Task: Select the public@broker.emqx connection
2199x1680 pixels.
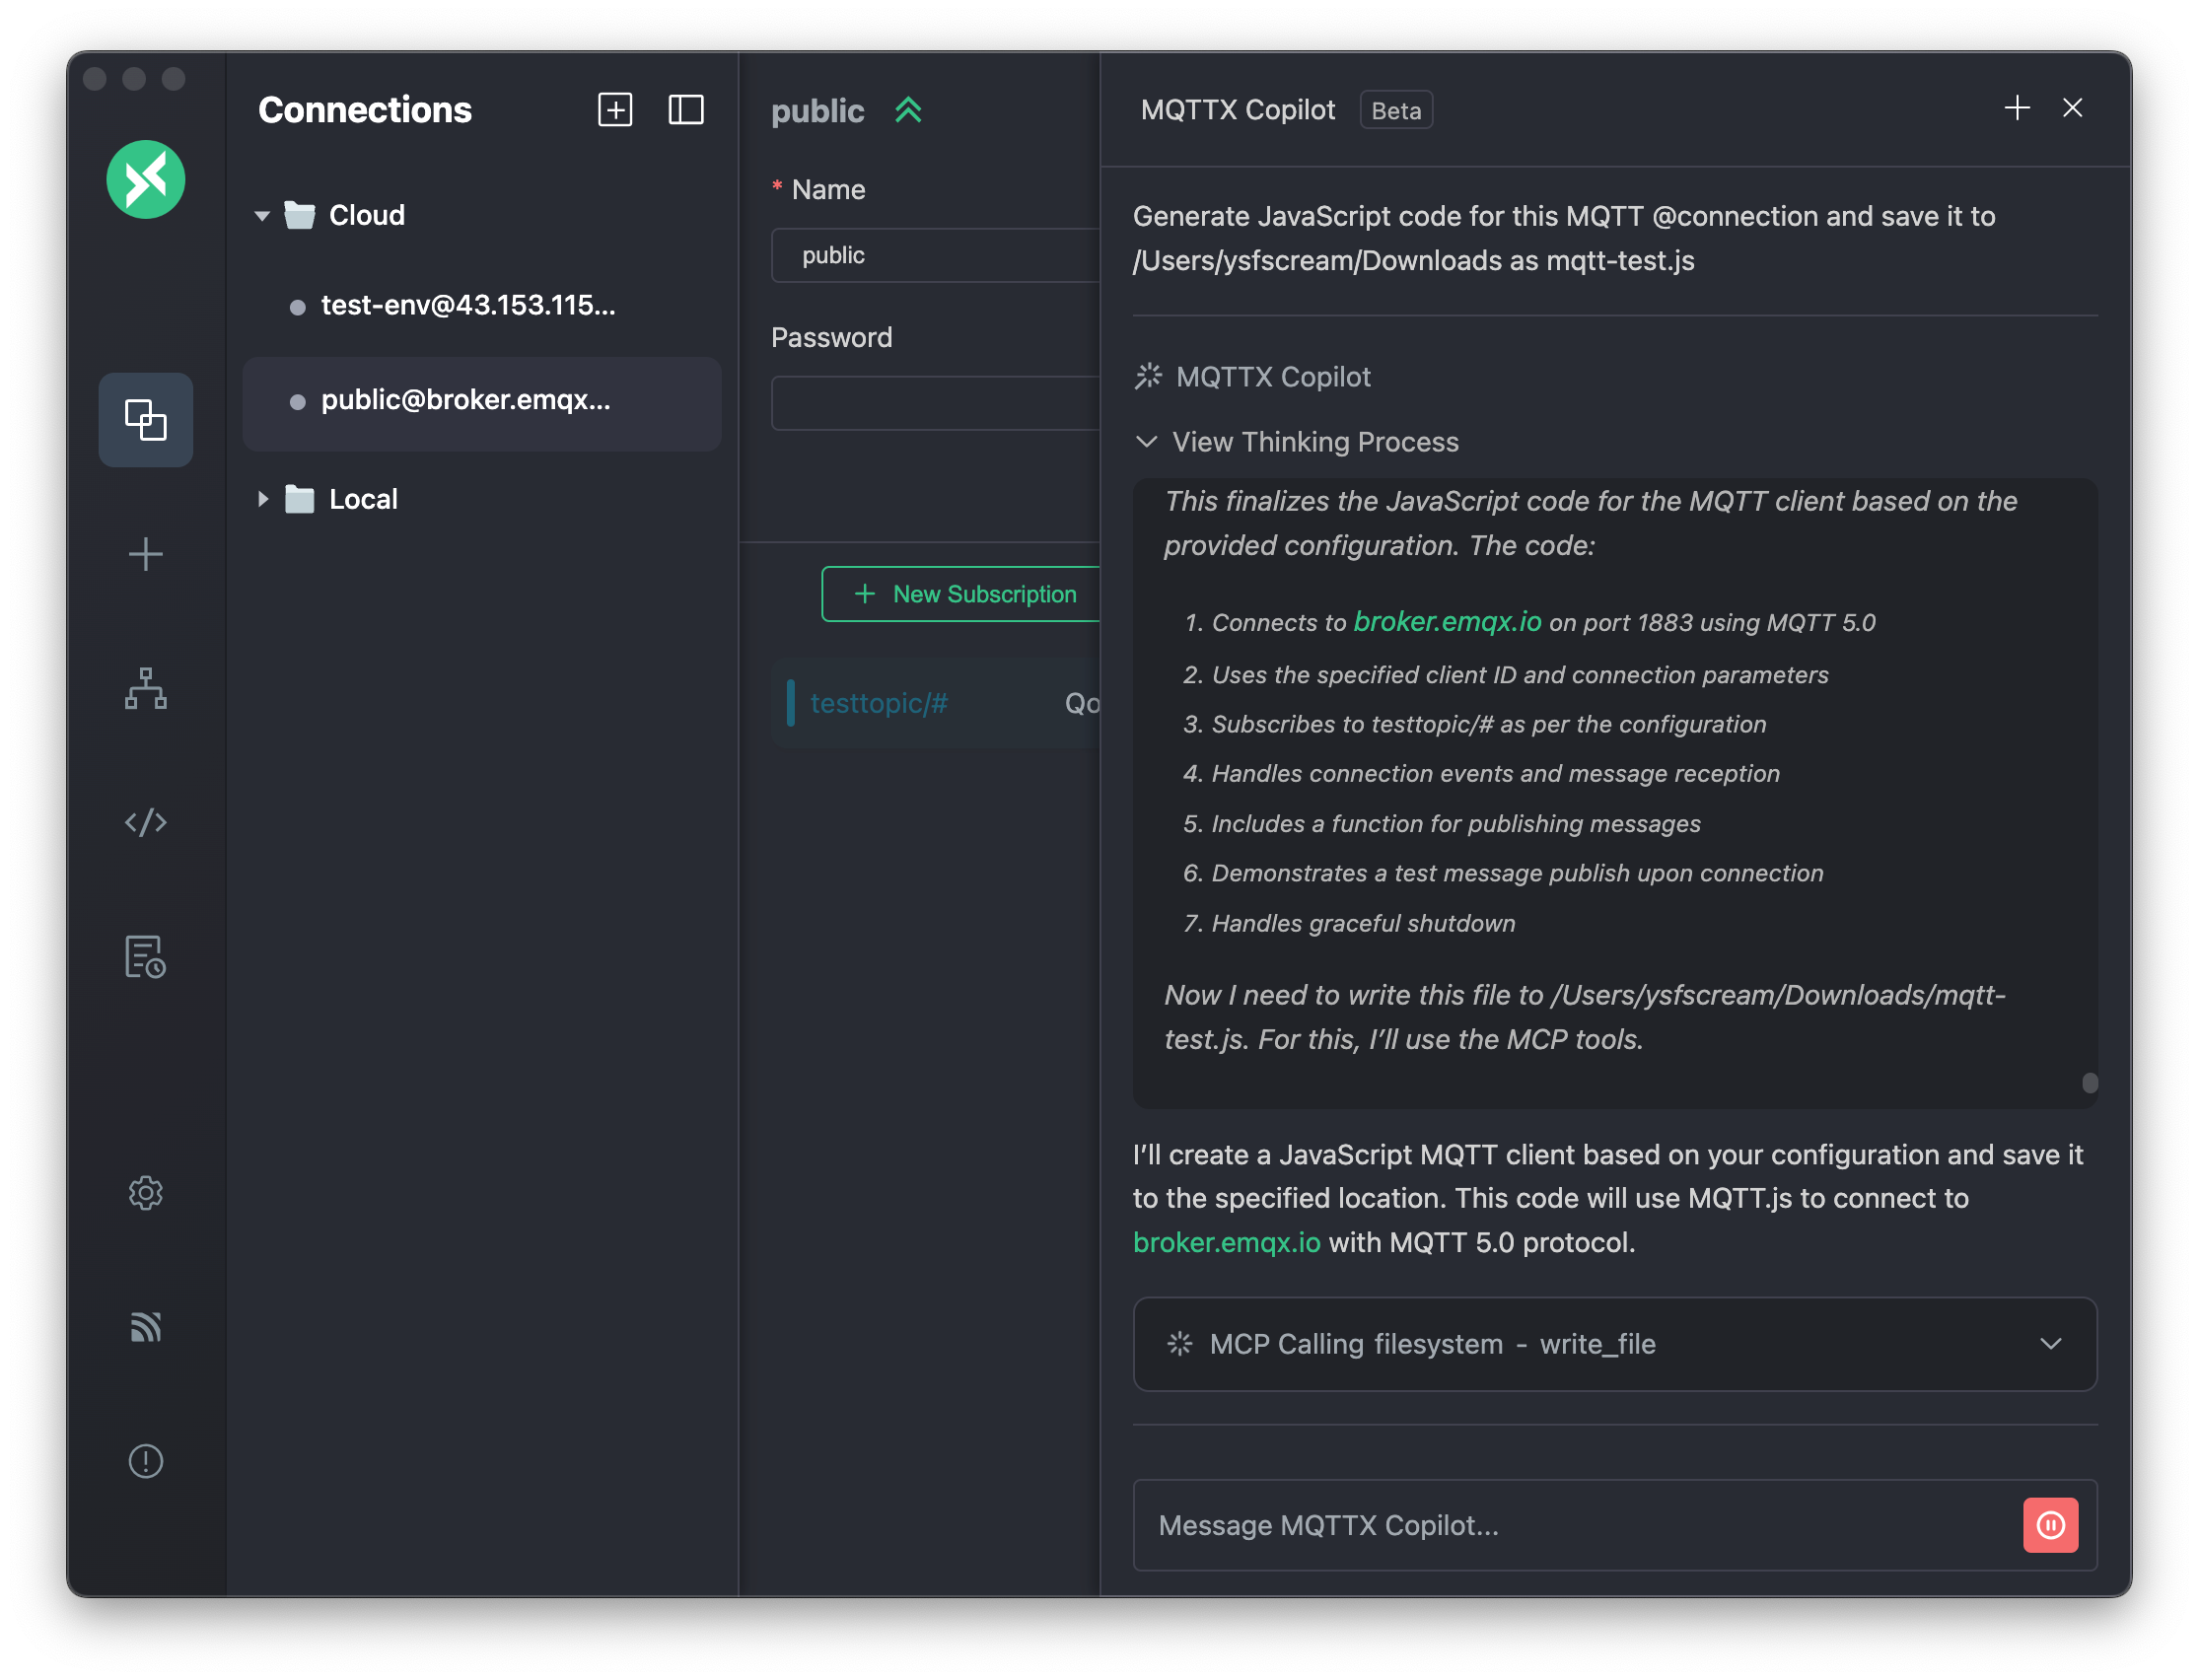Action: click(465, 400)
